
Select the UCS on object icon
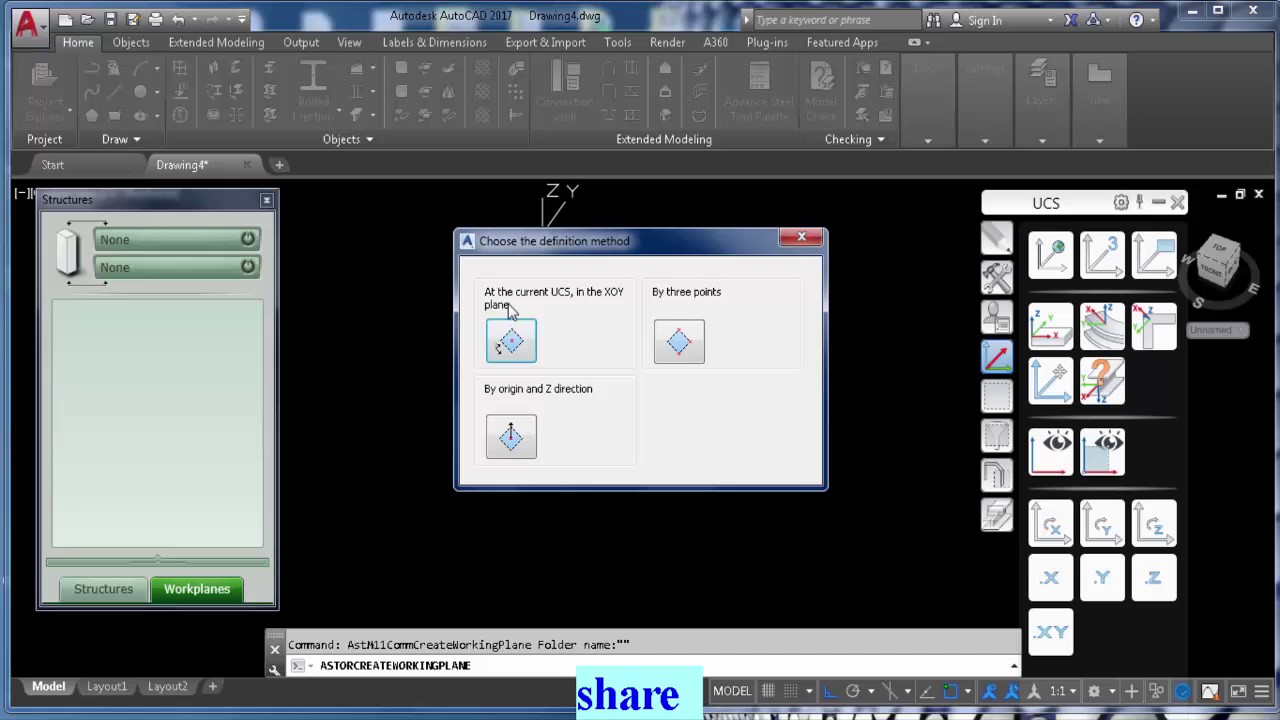[1050, 326]
